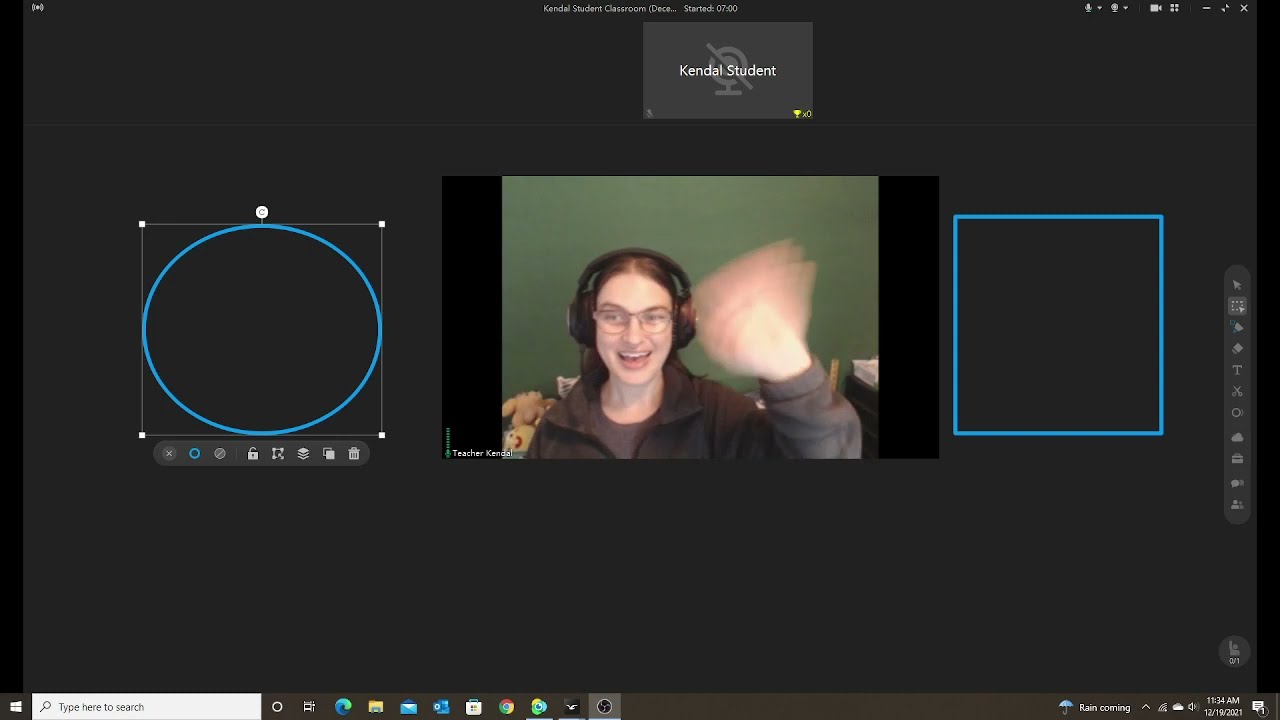Open File Explorer from taskbar
This screenshot has width=1280, height=720.
tap(376, 707)
